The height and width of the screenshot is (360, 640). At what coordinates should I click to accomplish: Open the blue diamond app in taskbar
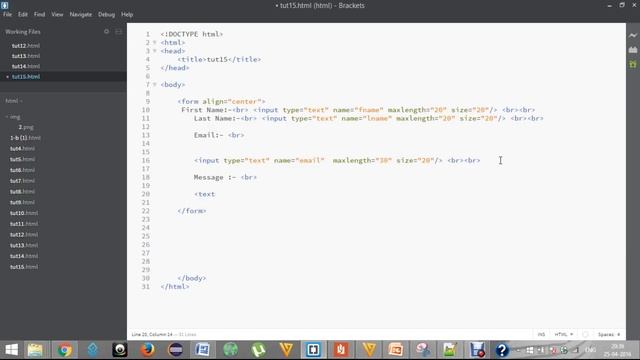click(x=92, y=350)
